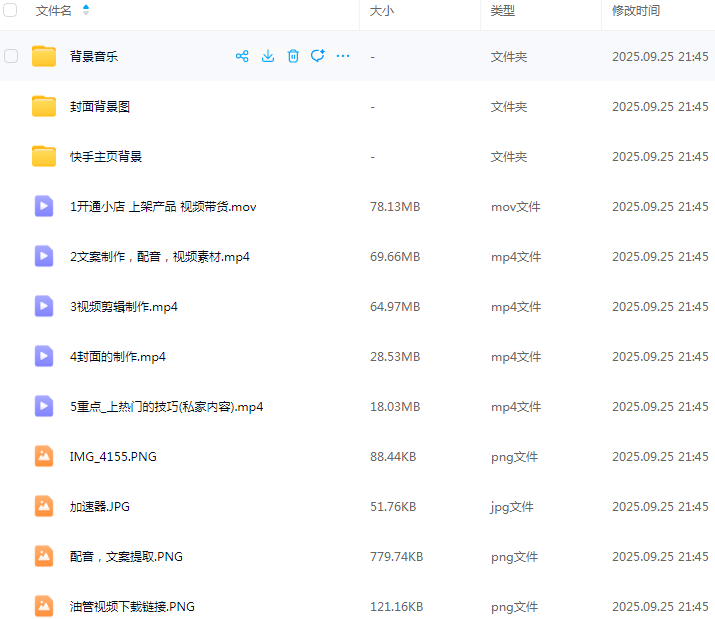Open file 1开通小店 上架产品 视频带货.mov
Viewport: 715px width, 619px height.
click(163, 206)
